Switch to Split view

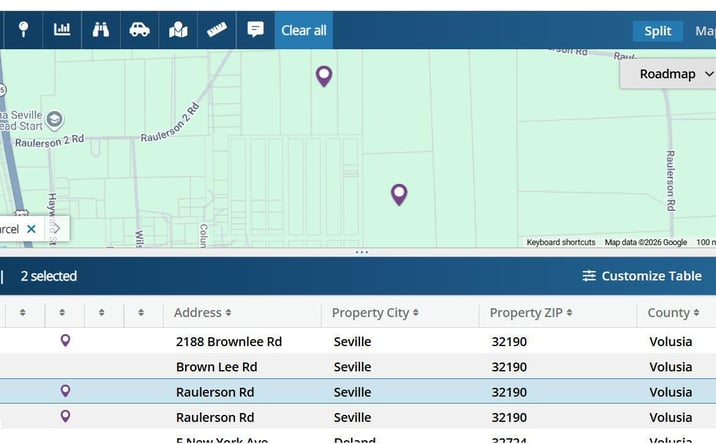tap(658, 31)
